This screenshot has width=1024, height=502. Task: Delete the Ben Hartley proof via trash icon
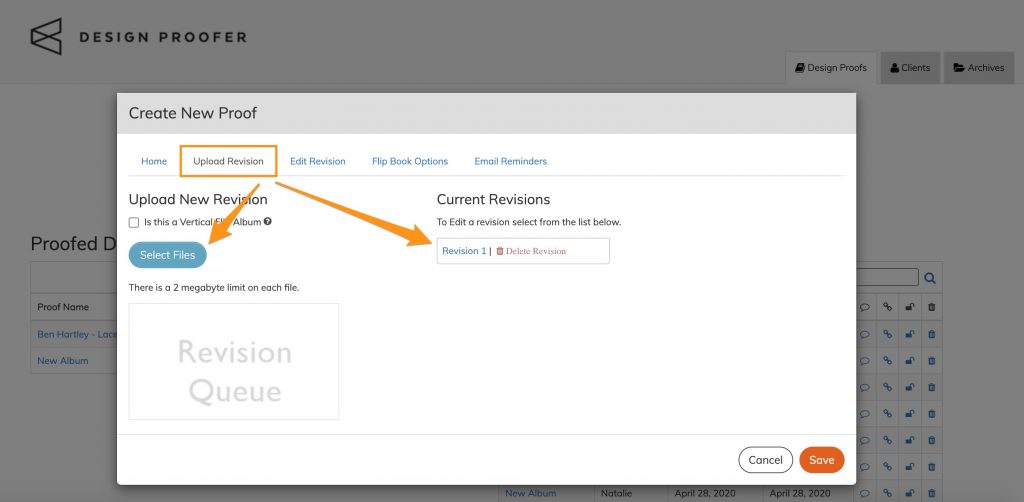[931, 334]
